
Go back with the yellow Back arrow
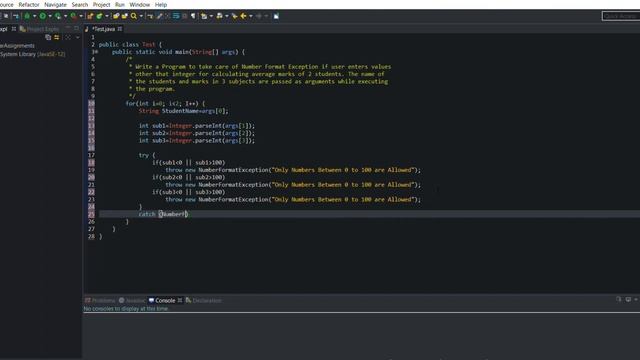(x=244, y=16)
